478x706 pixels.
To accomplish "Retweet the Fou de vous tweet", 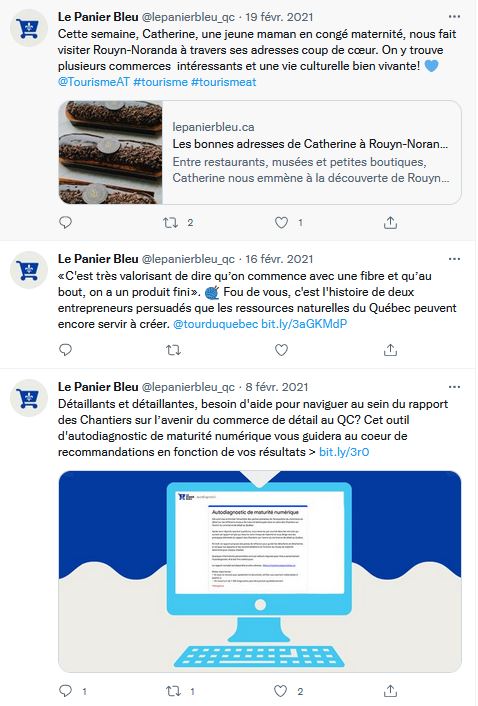I will coord(173,350).
